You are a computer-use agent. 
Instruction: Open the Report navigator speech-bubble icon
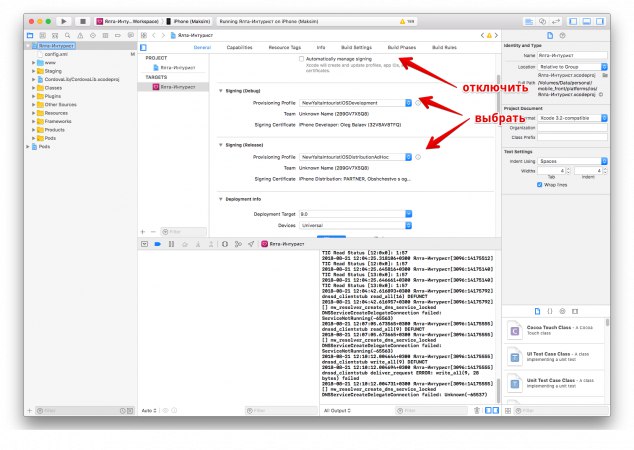coord(130,36)
